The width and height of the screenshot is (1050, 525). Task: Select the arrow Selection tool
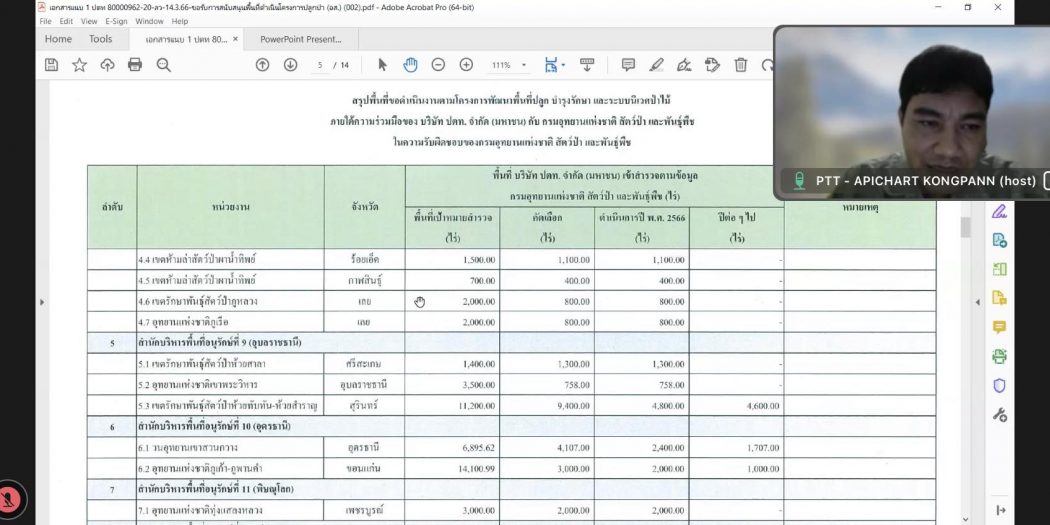382,65
